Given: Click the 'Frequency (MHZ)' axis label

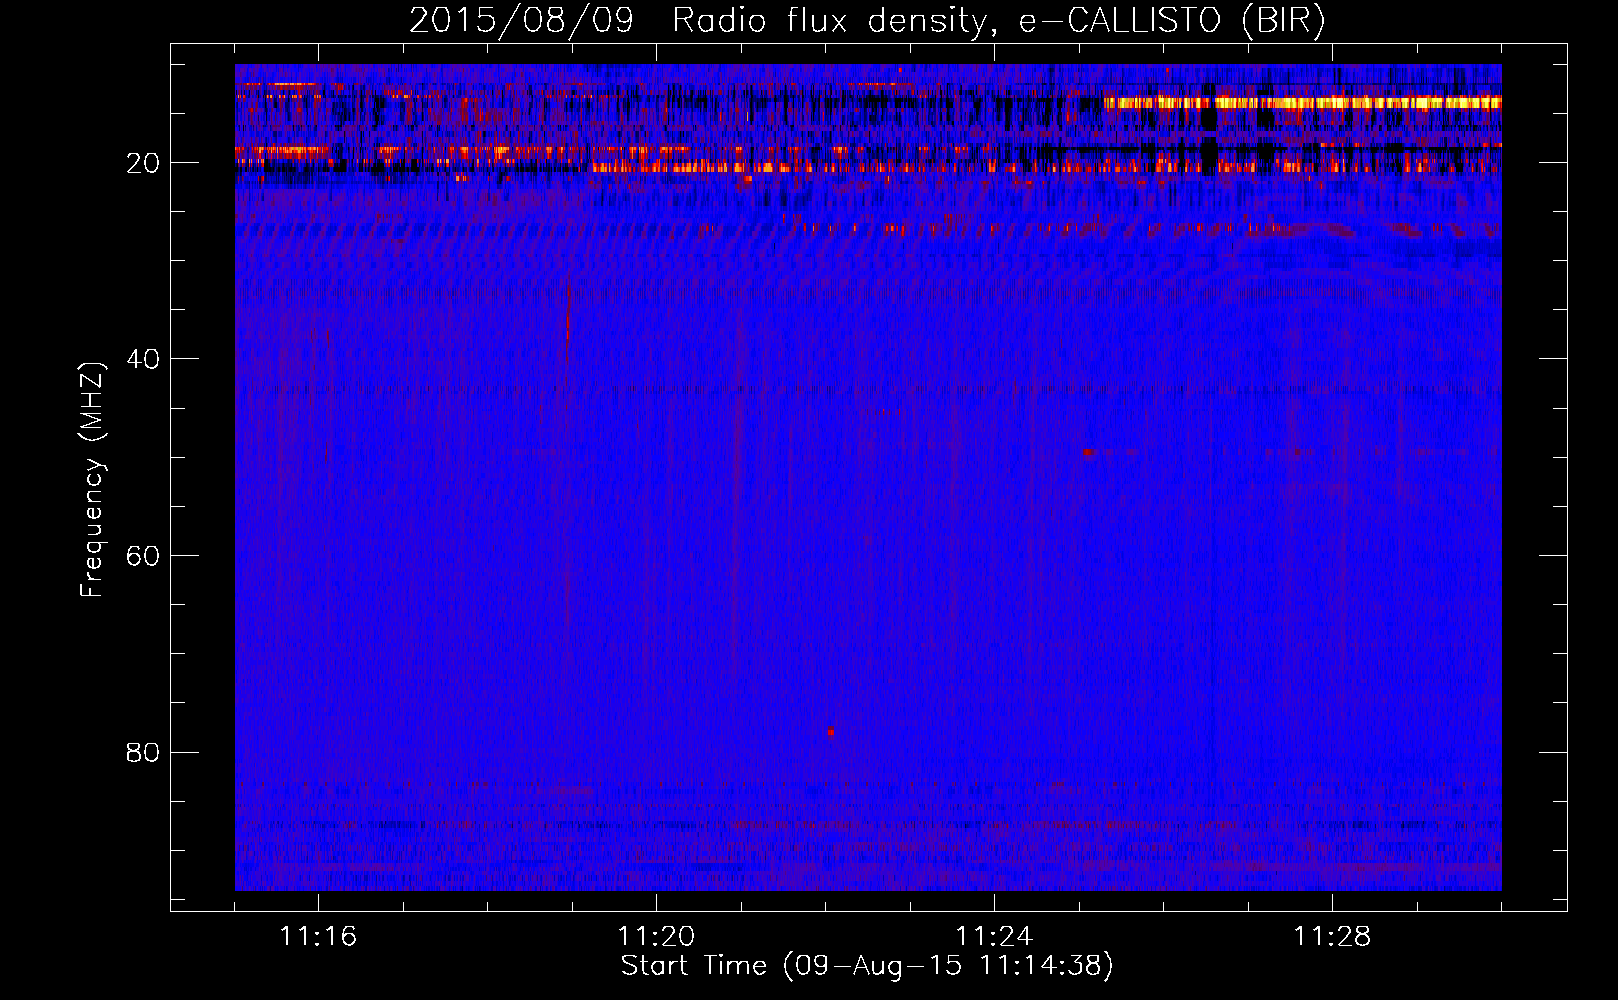Looking at the screenshot, I should (x=92, y=480).
